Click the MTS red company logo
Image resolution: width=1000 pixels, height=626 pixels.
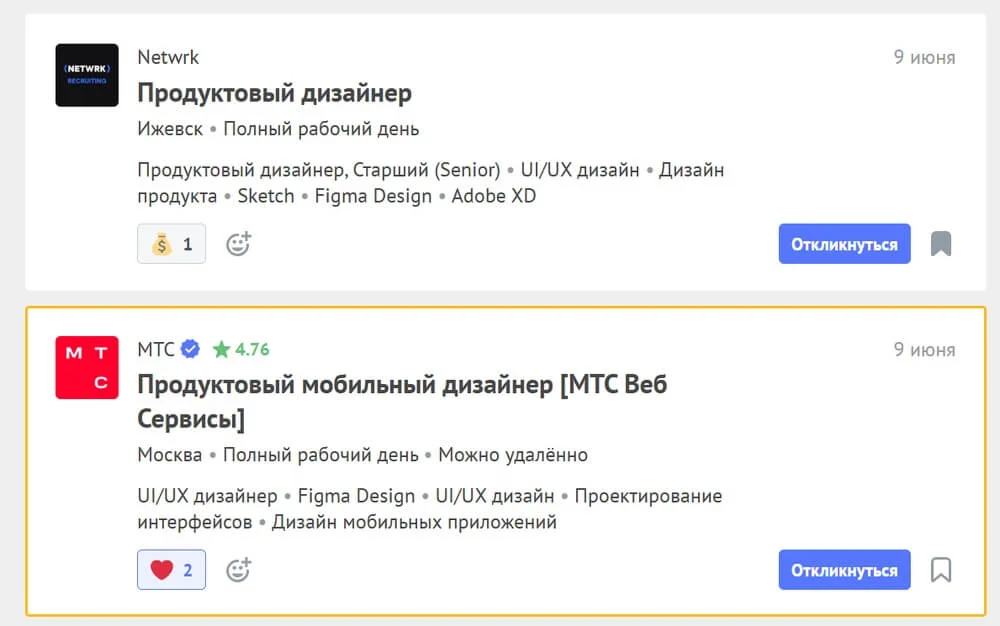(86, 367)
